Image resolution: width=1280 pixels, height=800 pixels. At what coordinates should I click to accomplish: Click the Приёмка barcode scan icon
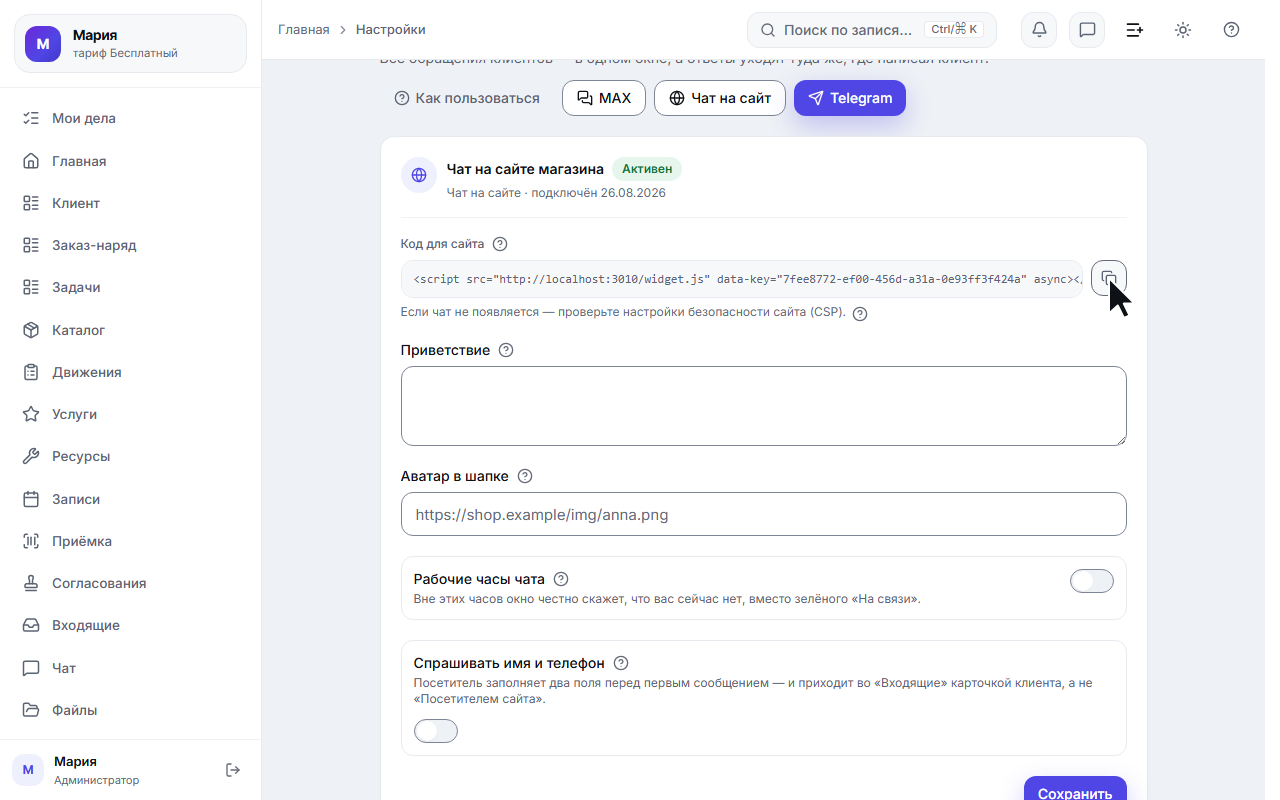pyautogui.click(x=31, y=541)
